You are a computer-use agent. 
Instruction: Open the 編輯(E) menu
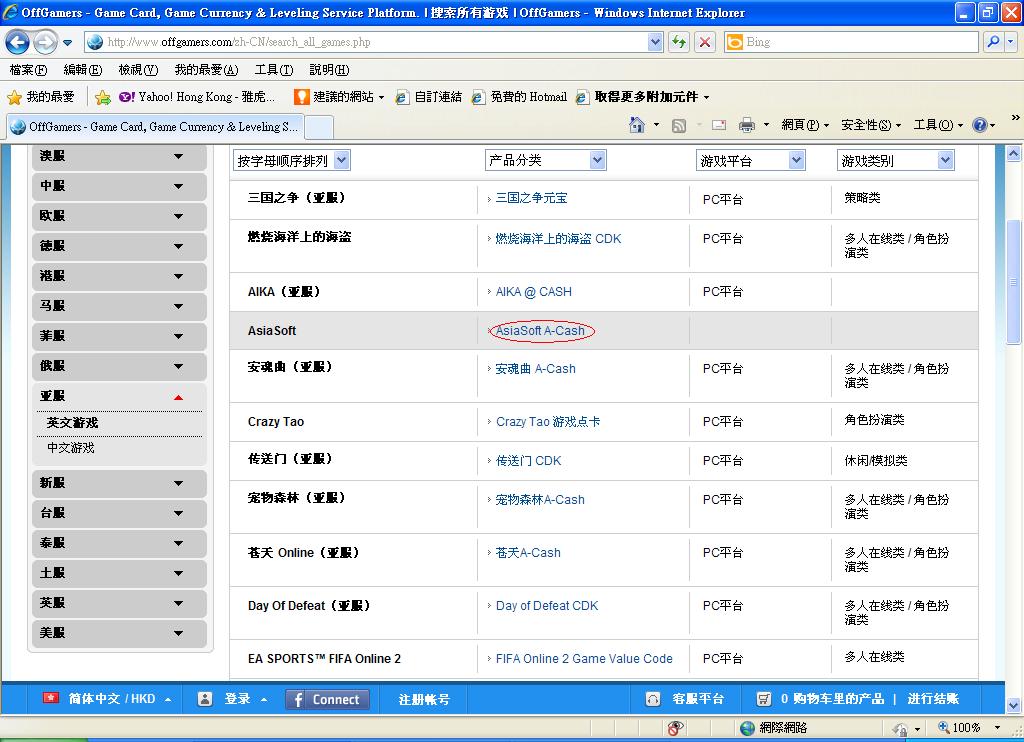[82, 70]
